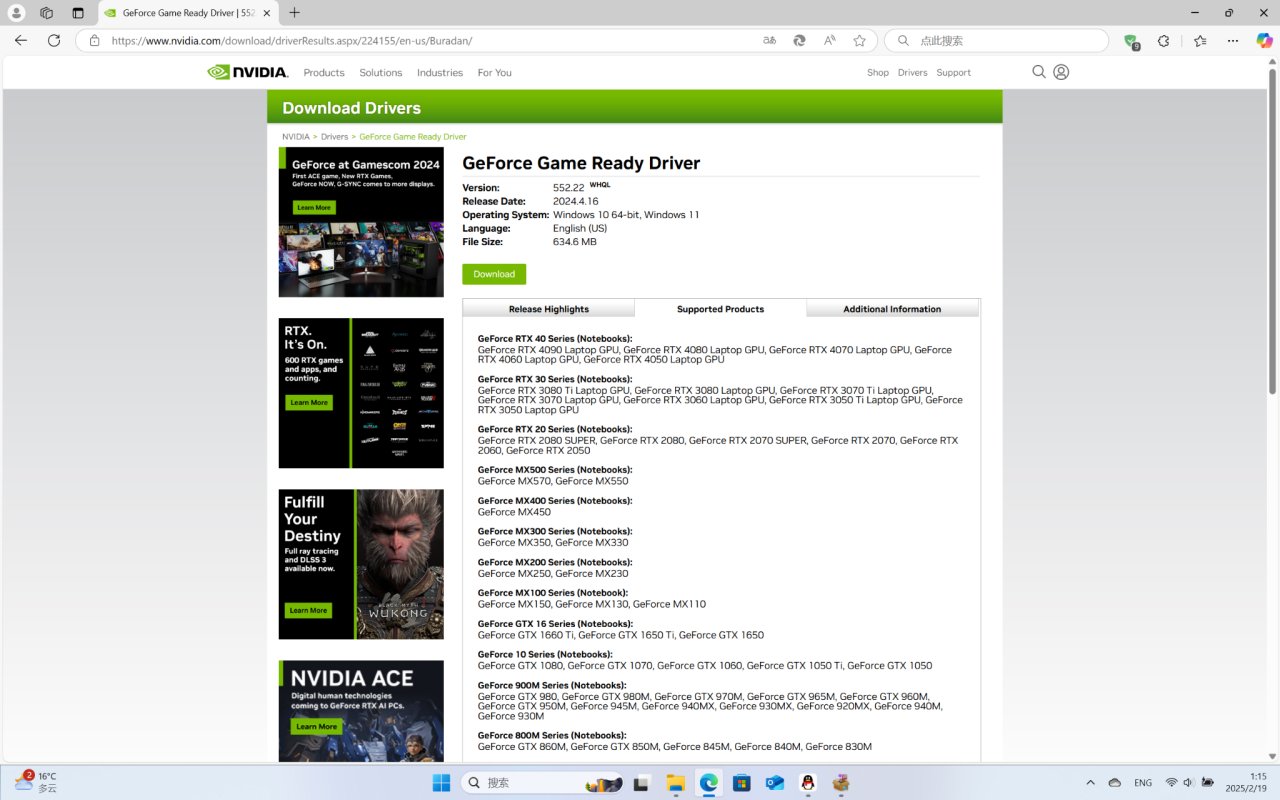This screenshot has width=1280, height=800.
Task: Click the "GeForce GTX 16 Series (Notebooks):" heading
Action: point(555,624)
